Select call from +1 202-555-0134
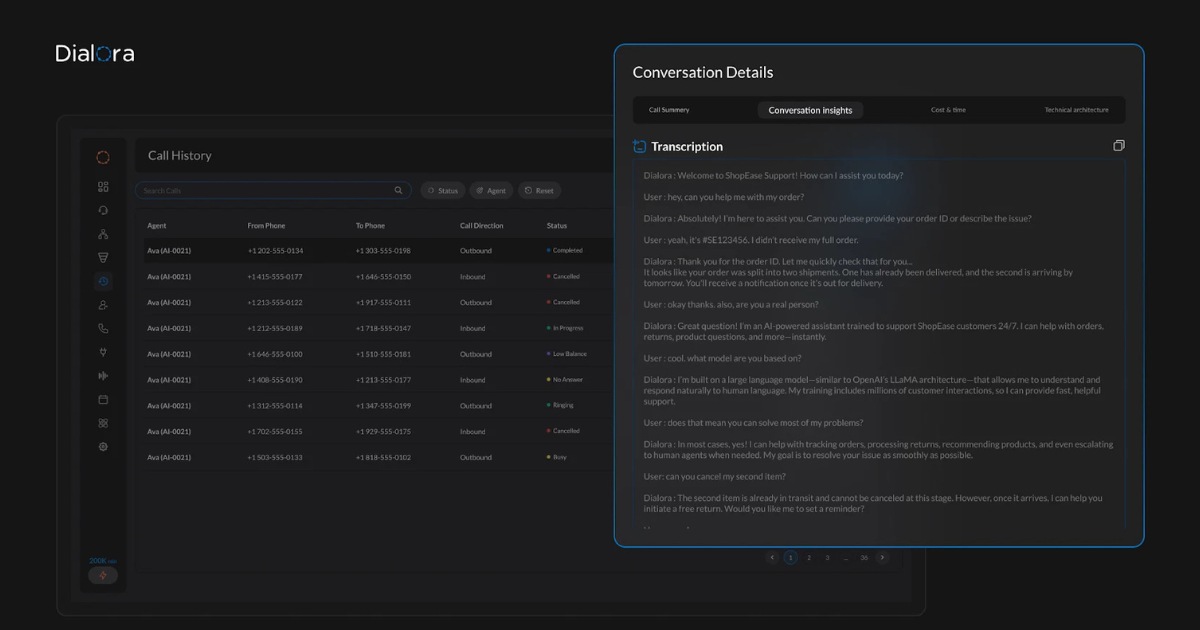The width and height of the screenshot is (1200, 630). 275,251
